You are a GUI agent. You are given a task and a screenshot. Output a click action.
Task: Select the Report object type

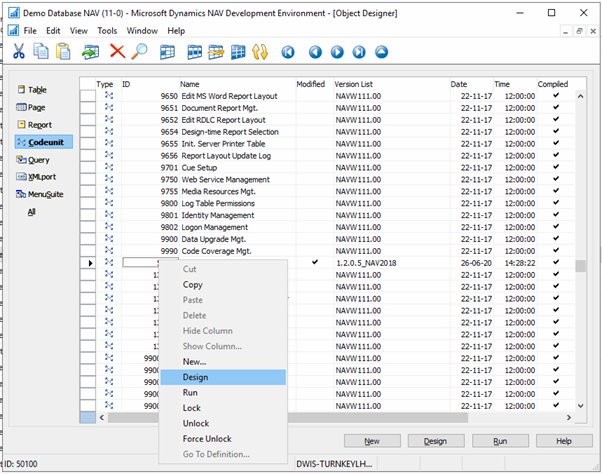pyautogui.click(x=39, y=125)
